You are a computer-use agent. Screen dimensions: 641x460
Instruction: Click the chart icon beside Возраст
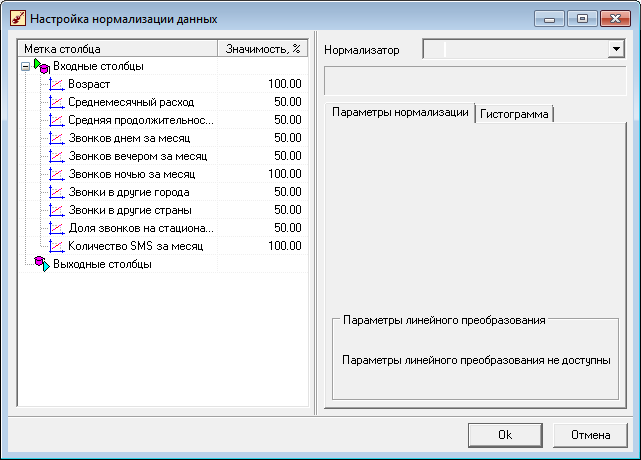click(56, 84)
